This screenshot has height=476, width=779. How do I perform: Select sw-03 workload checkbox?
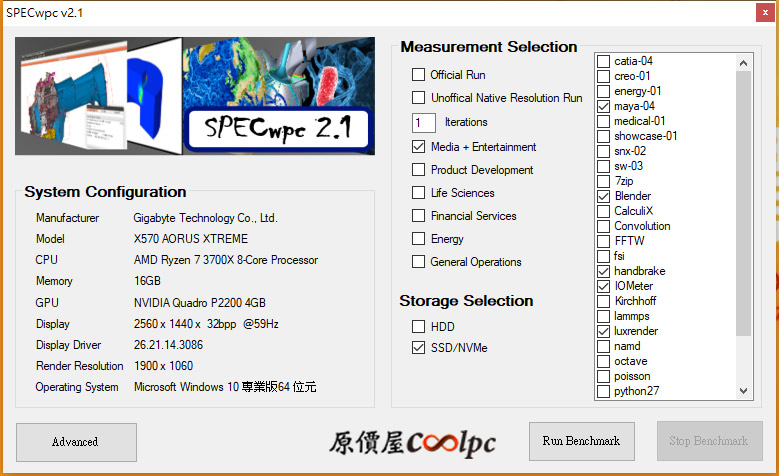pyautogui.click(x=603, y=166)
